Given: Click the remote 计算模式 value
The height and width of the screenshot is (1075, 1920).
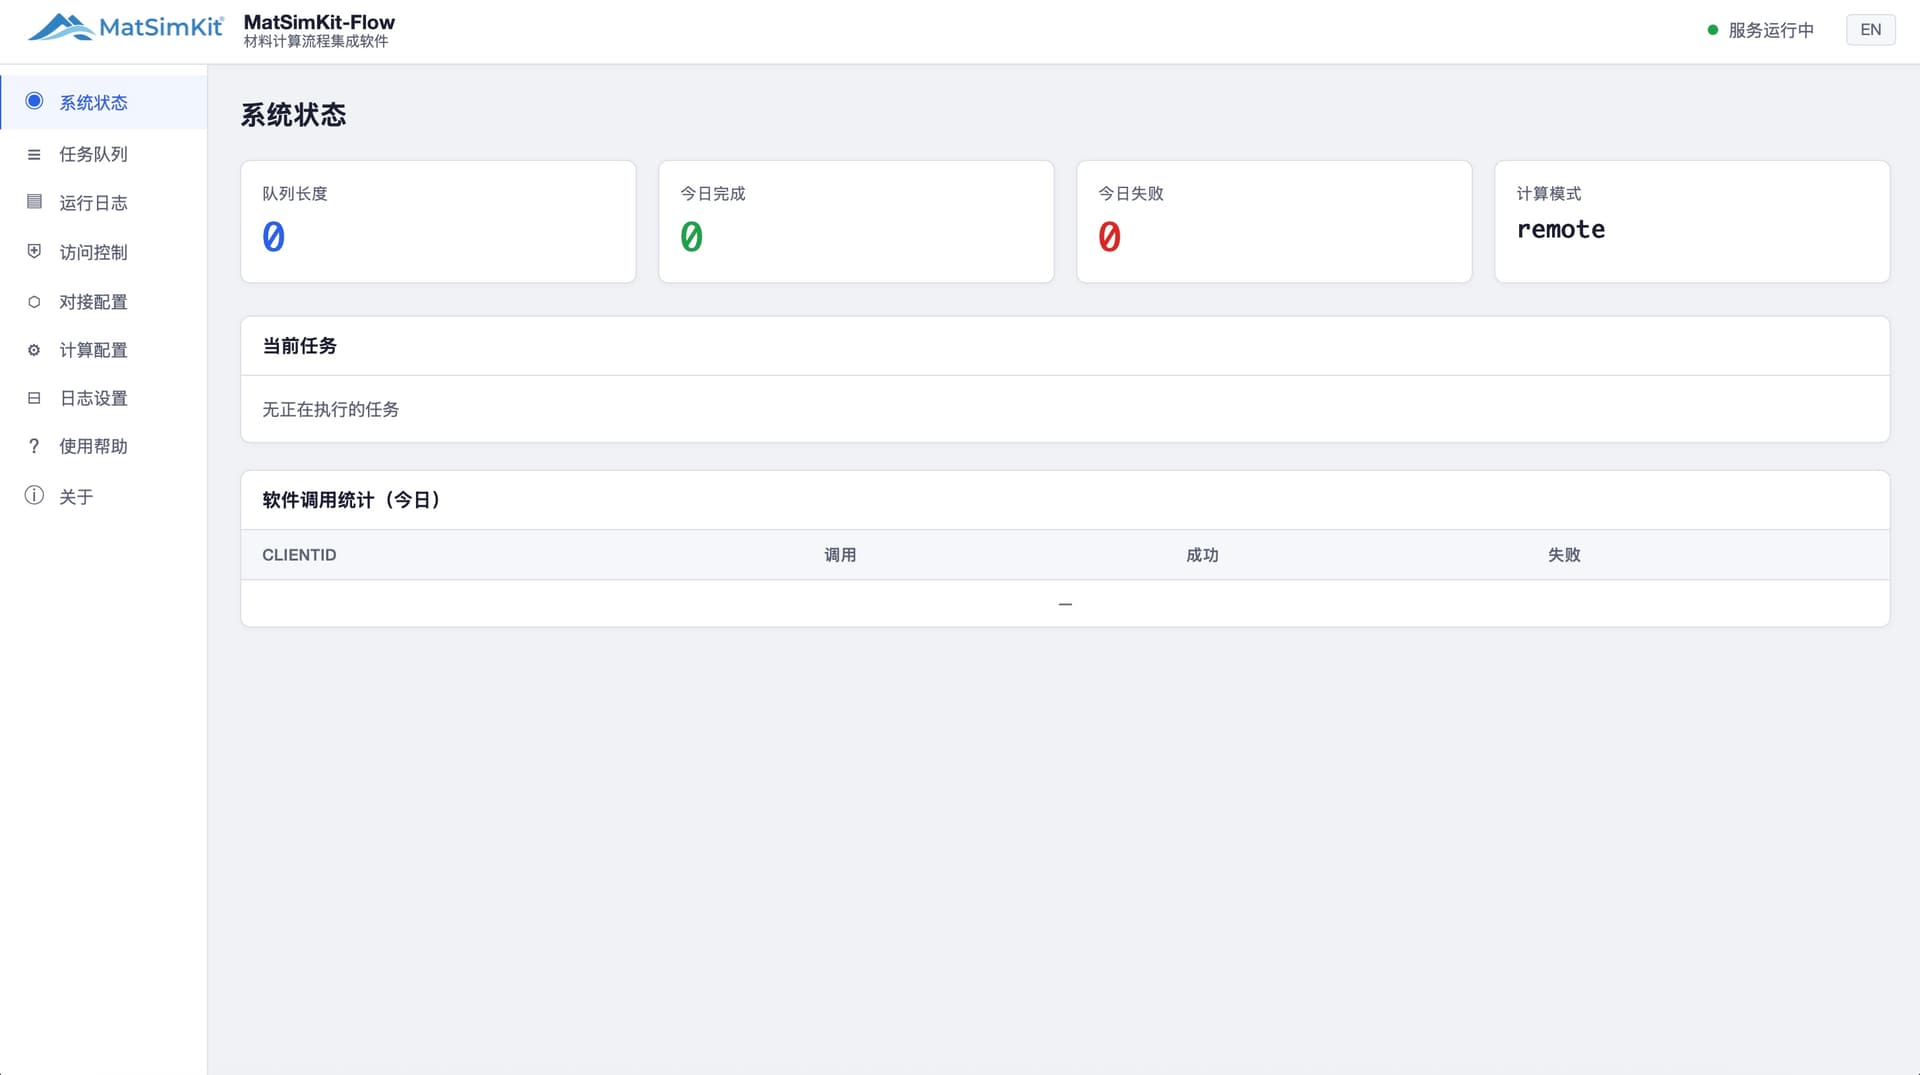Looking at the screenshot, I should (1560, 229).
